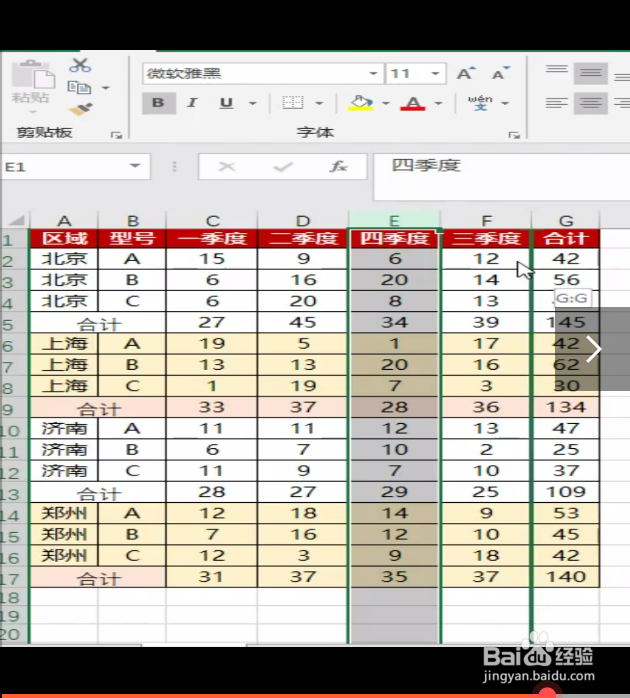The height and width of the screenshot is (698, 630).
Task: Open the Copy options dropdown arrow
Action: pos(106,88)
